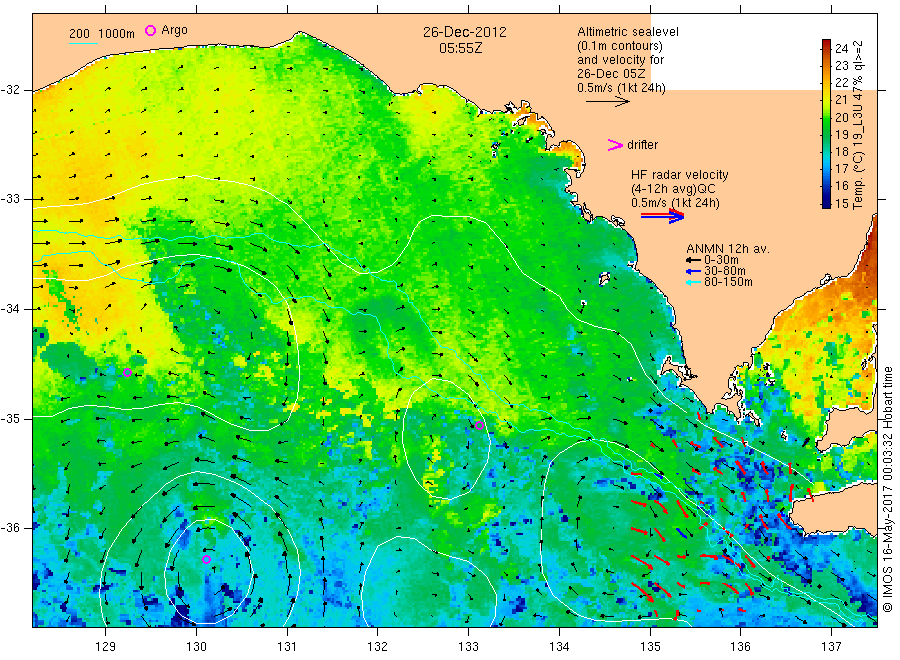This screenshot has width=900, height=660.
Task: Click the '(0.1m contours)' text
Action: coord(620,46)
